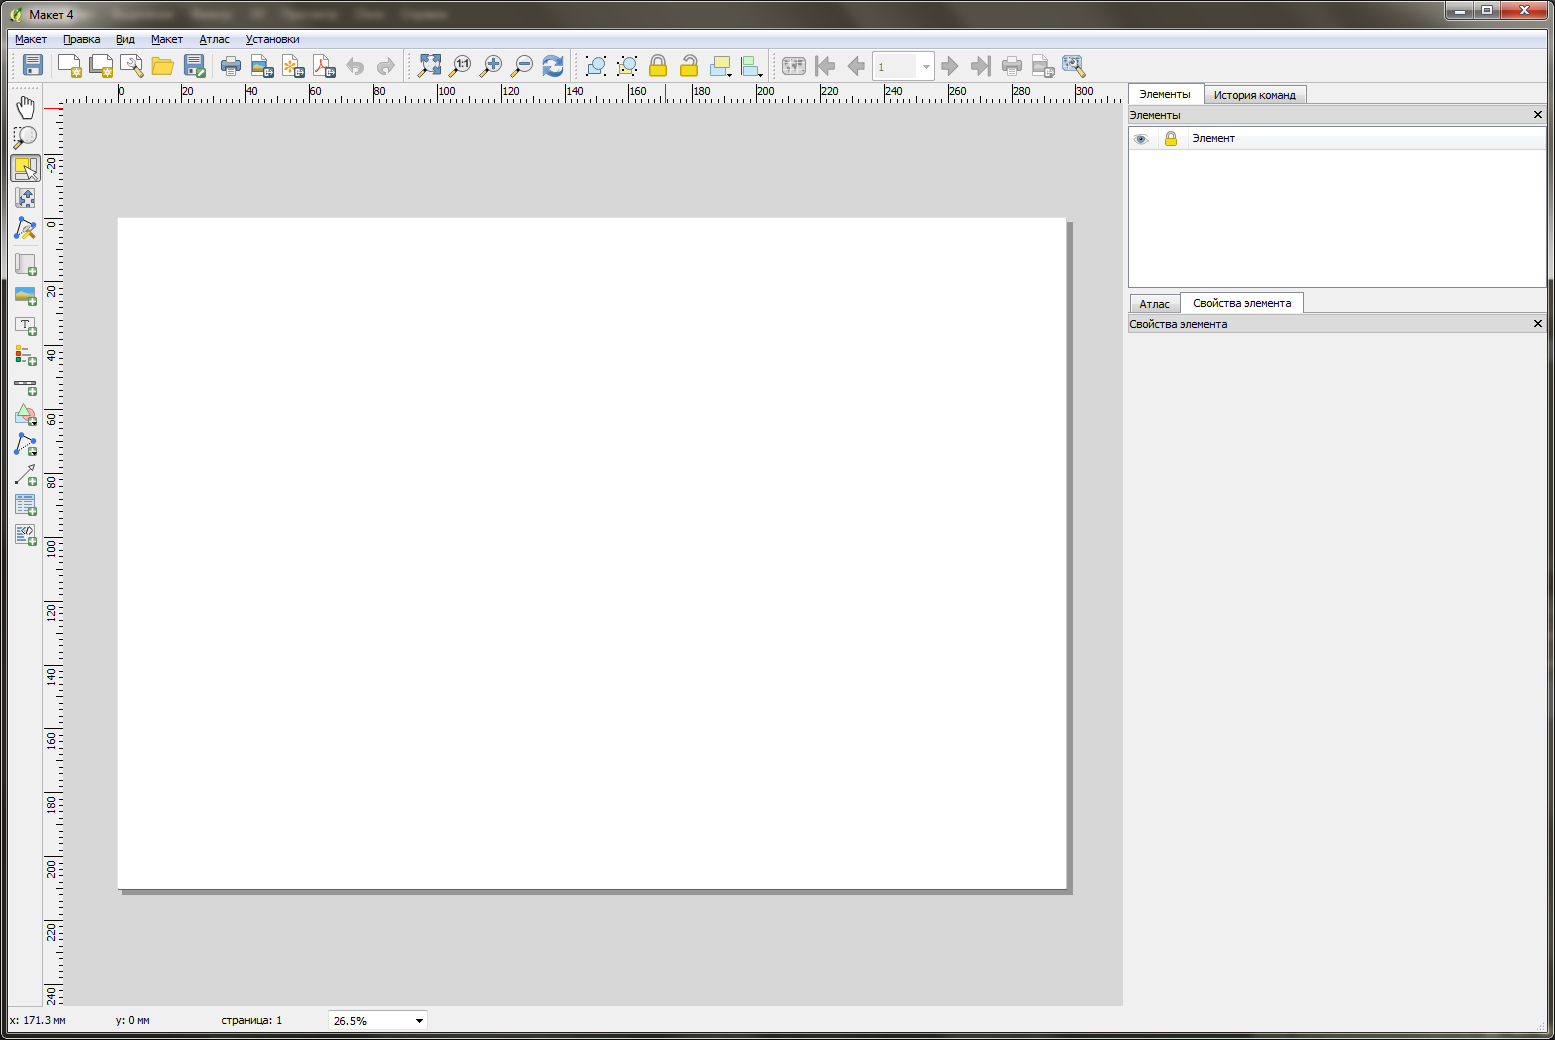This screenshot has height=1040, width=1555.
Task: Pick the Add scale bar tool
Action: (x=25, y=385)
